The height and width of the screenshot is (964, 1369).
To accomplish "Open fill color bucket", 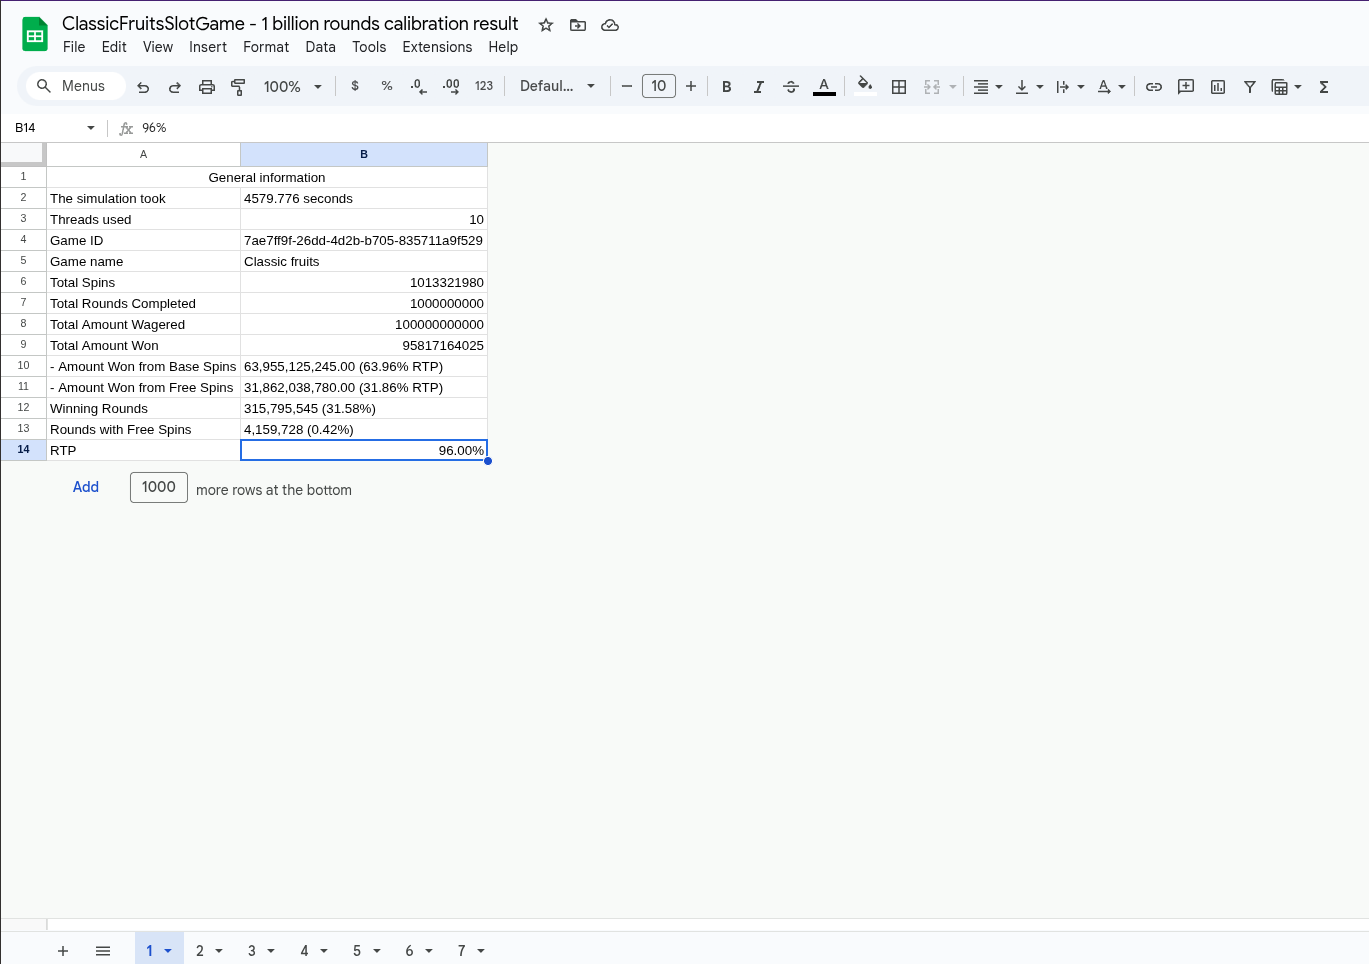I will [x=865, y=86].
